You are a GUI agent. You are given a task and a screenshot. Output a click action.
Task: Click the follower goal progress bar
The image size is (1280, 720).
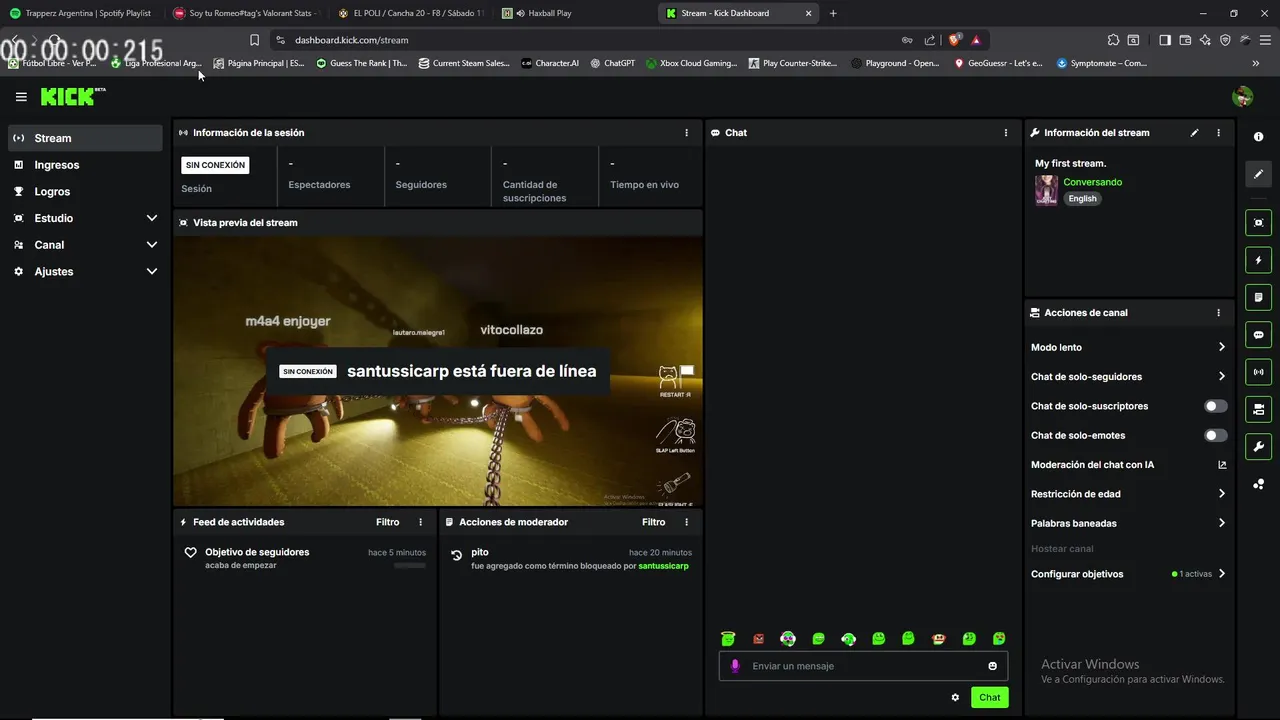pyautogui.click(x=409, y=566)
